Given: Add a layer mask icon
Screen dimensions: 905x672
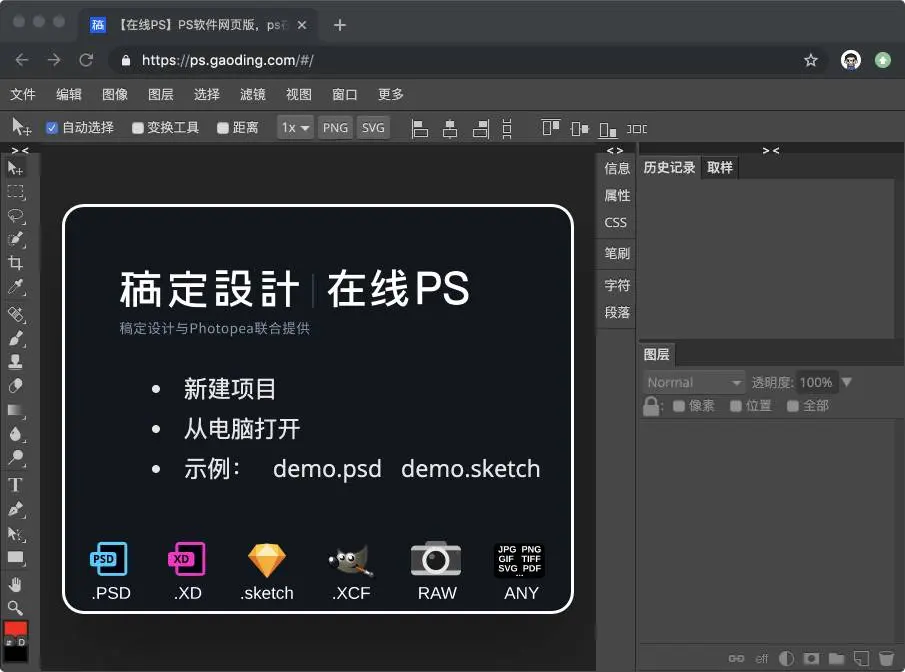Looking at the screenshot, I should (x=811, y=658).
